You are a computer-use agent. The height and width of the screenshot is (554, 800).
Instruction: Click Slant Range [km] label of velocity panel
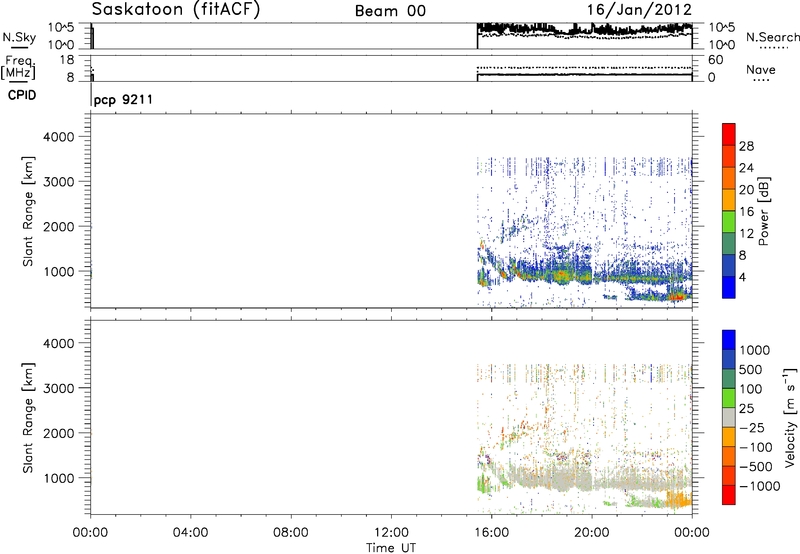tap(28, 417)
